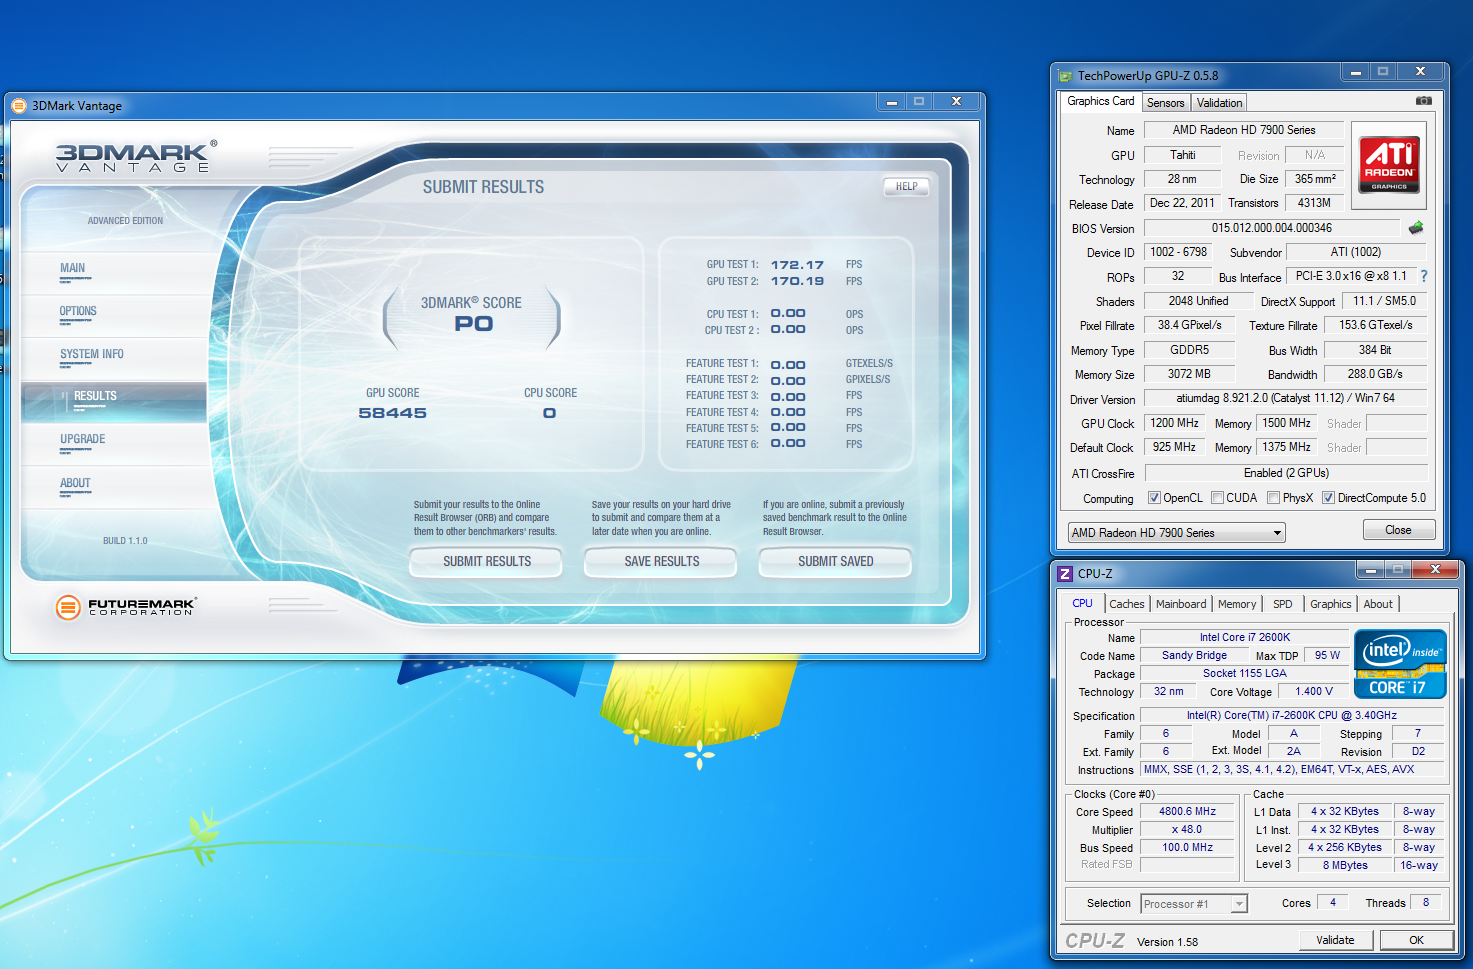This screenshot has width=1473, height=969.
Task: Click the Driver Version atiumdag field
Action: click(1285, 398)
